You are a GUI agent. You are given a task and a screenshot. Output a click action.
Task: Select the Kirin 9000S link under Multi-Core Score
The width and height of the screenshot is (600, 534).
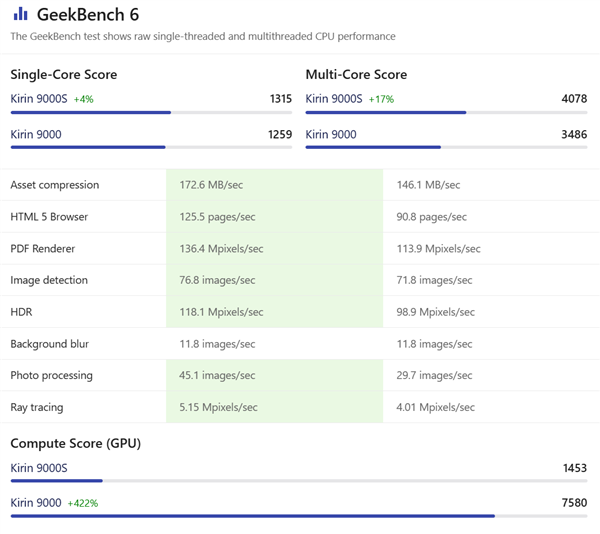coord(333,99)
